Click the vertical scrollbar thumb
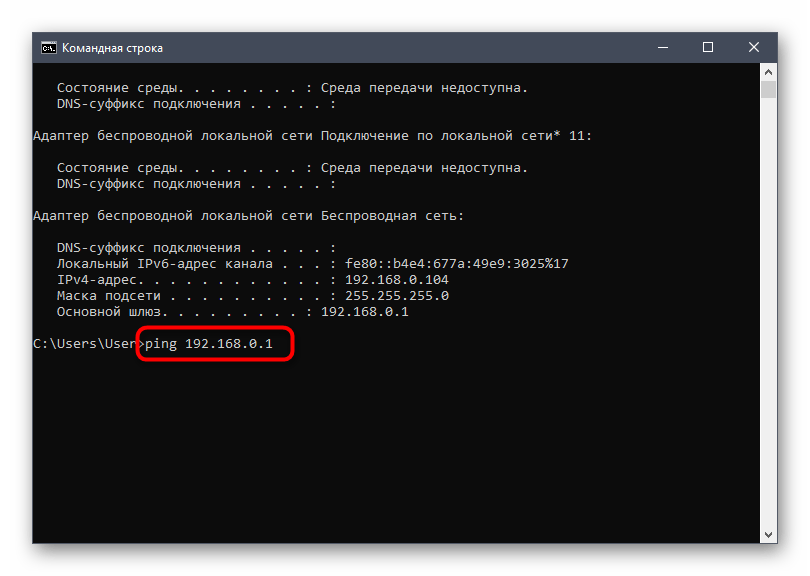 click(x=768, y=91)
